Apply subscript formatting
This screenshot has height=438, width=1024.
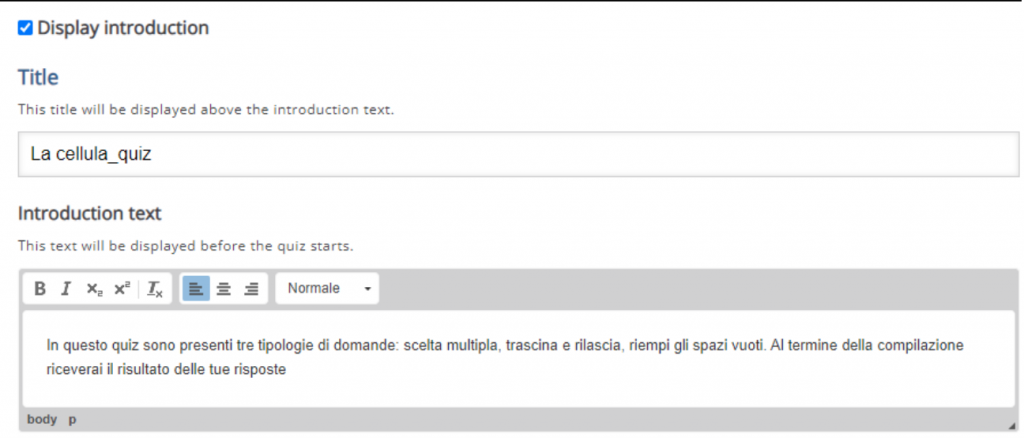(x=94, y=289)
